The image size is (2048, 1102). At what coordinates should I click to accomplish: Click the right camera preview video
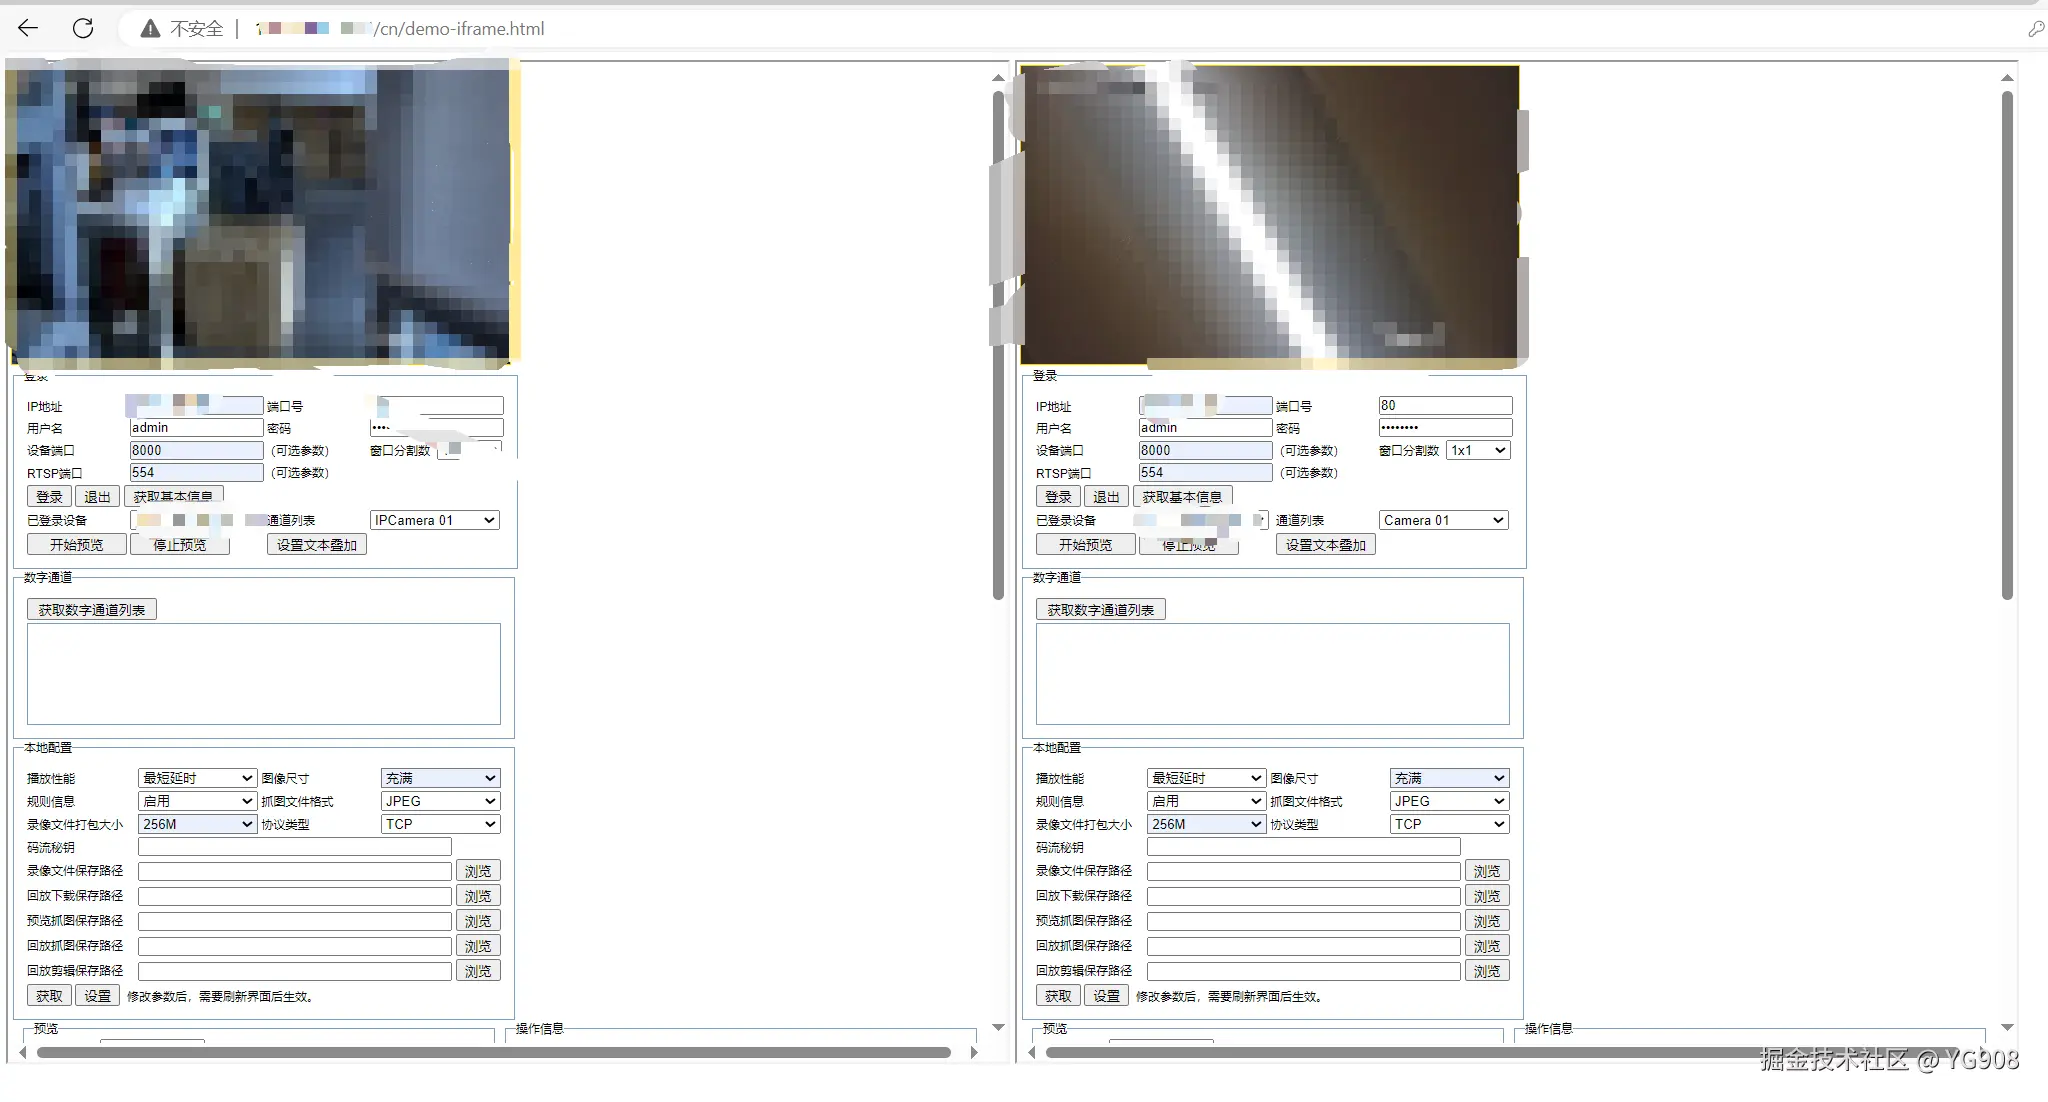tap(1270, 215)
